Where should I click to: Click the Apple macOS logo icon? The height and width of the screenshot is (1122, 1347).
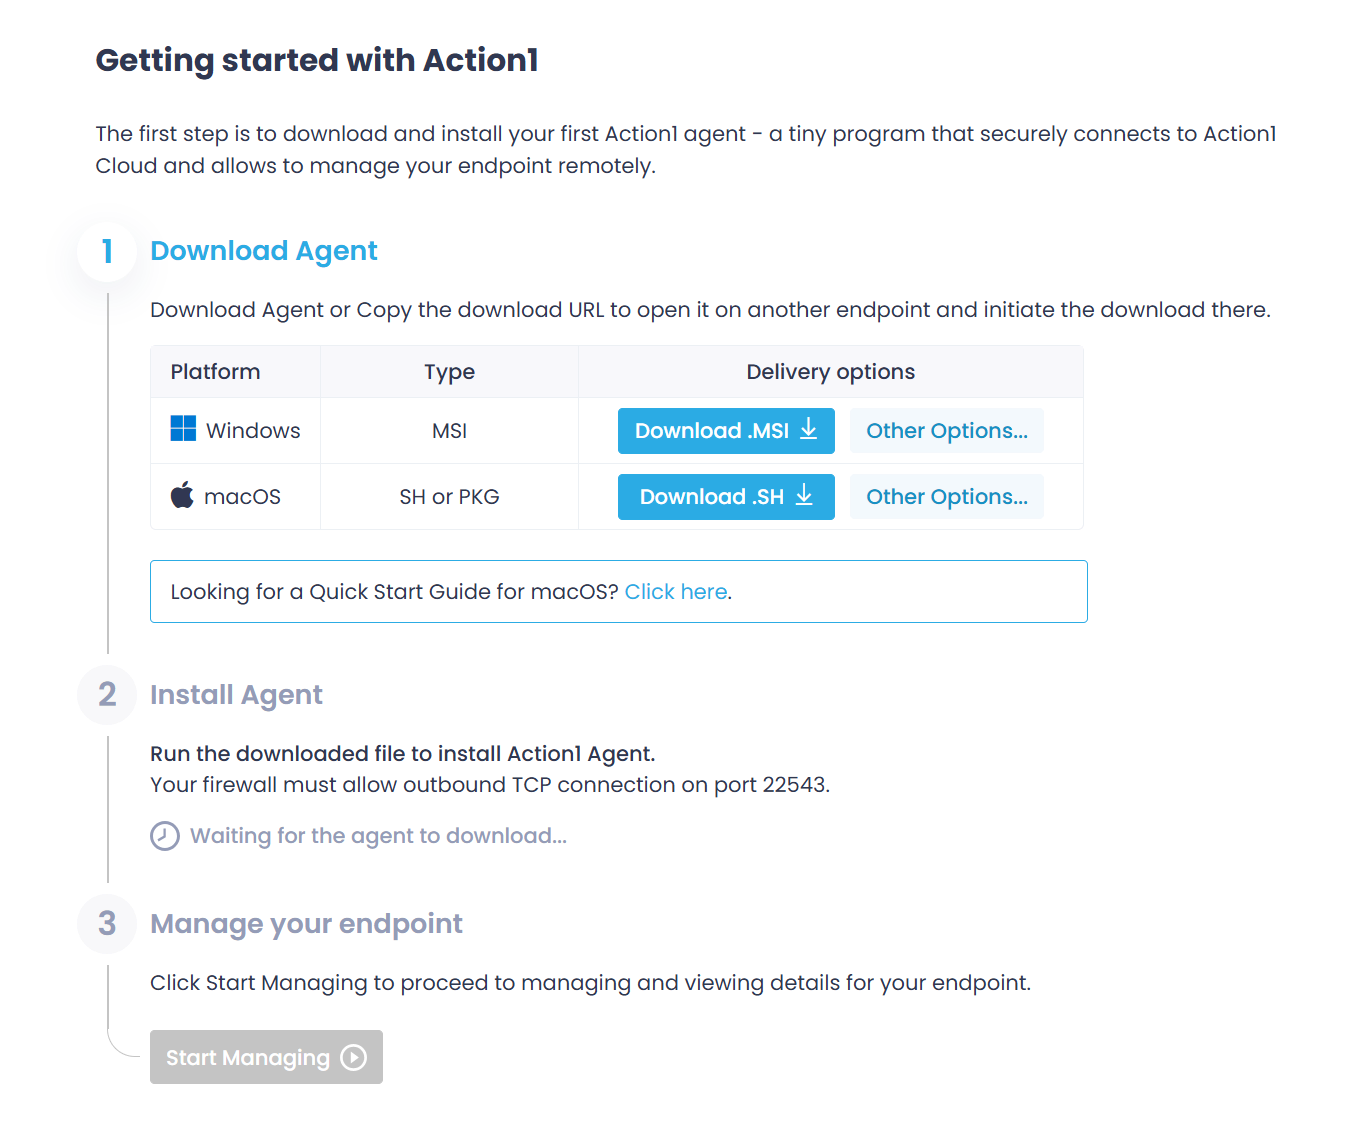point(182,495)
